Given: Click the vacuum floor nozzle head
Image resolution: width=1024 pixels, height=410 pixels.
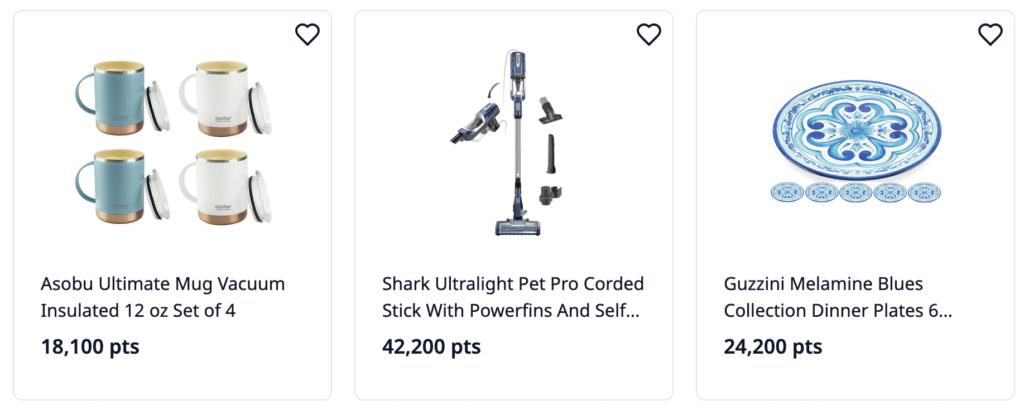Looking at the screenshot, I should [x=518, y=224].
